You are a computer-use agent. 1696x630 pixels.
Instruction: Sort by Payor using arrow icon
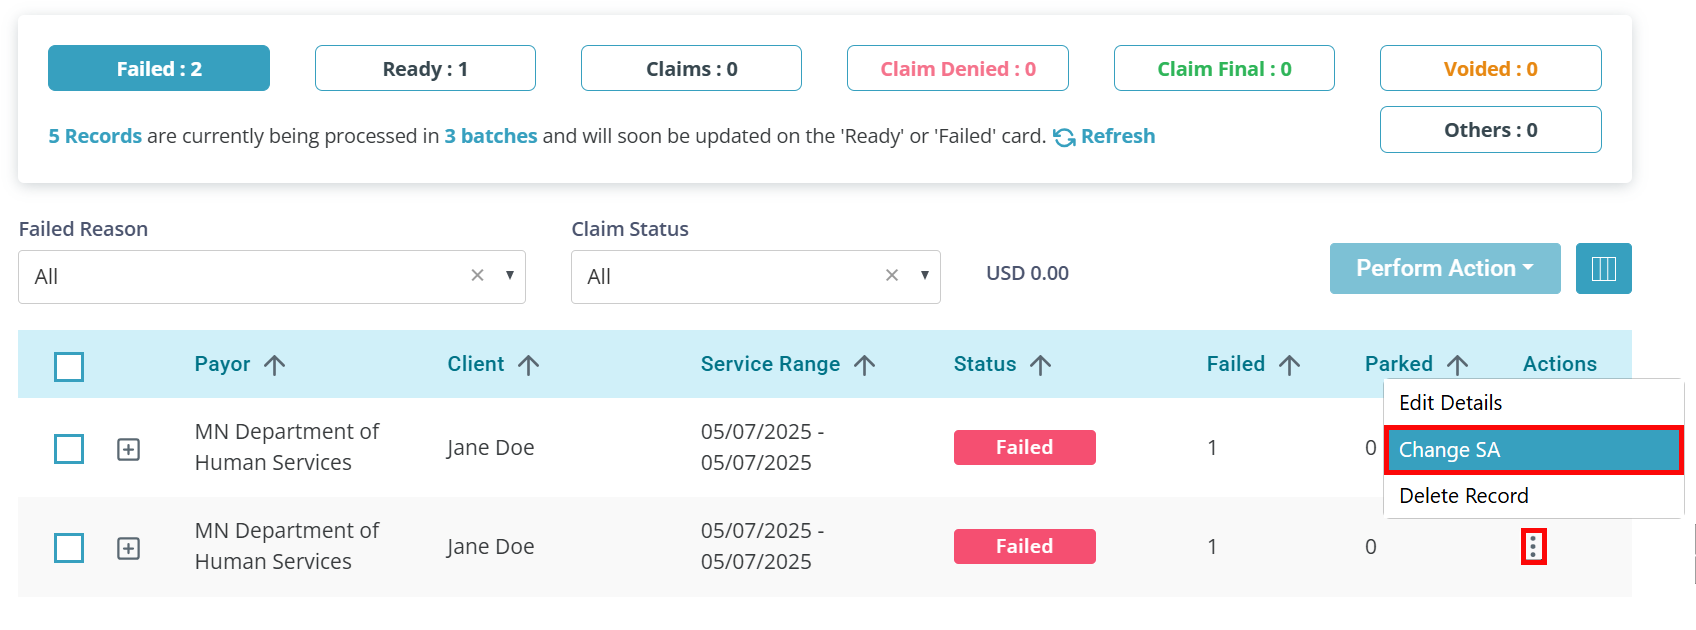275,365
